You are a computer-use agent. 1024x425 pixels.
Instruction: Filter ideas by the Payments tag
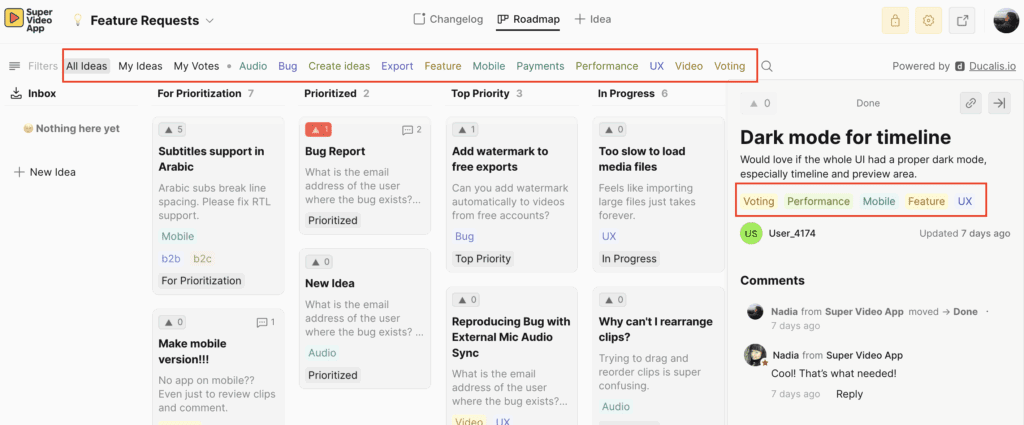(540, 66)
